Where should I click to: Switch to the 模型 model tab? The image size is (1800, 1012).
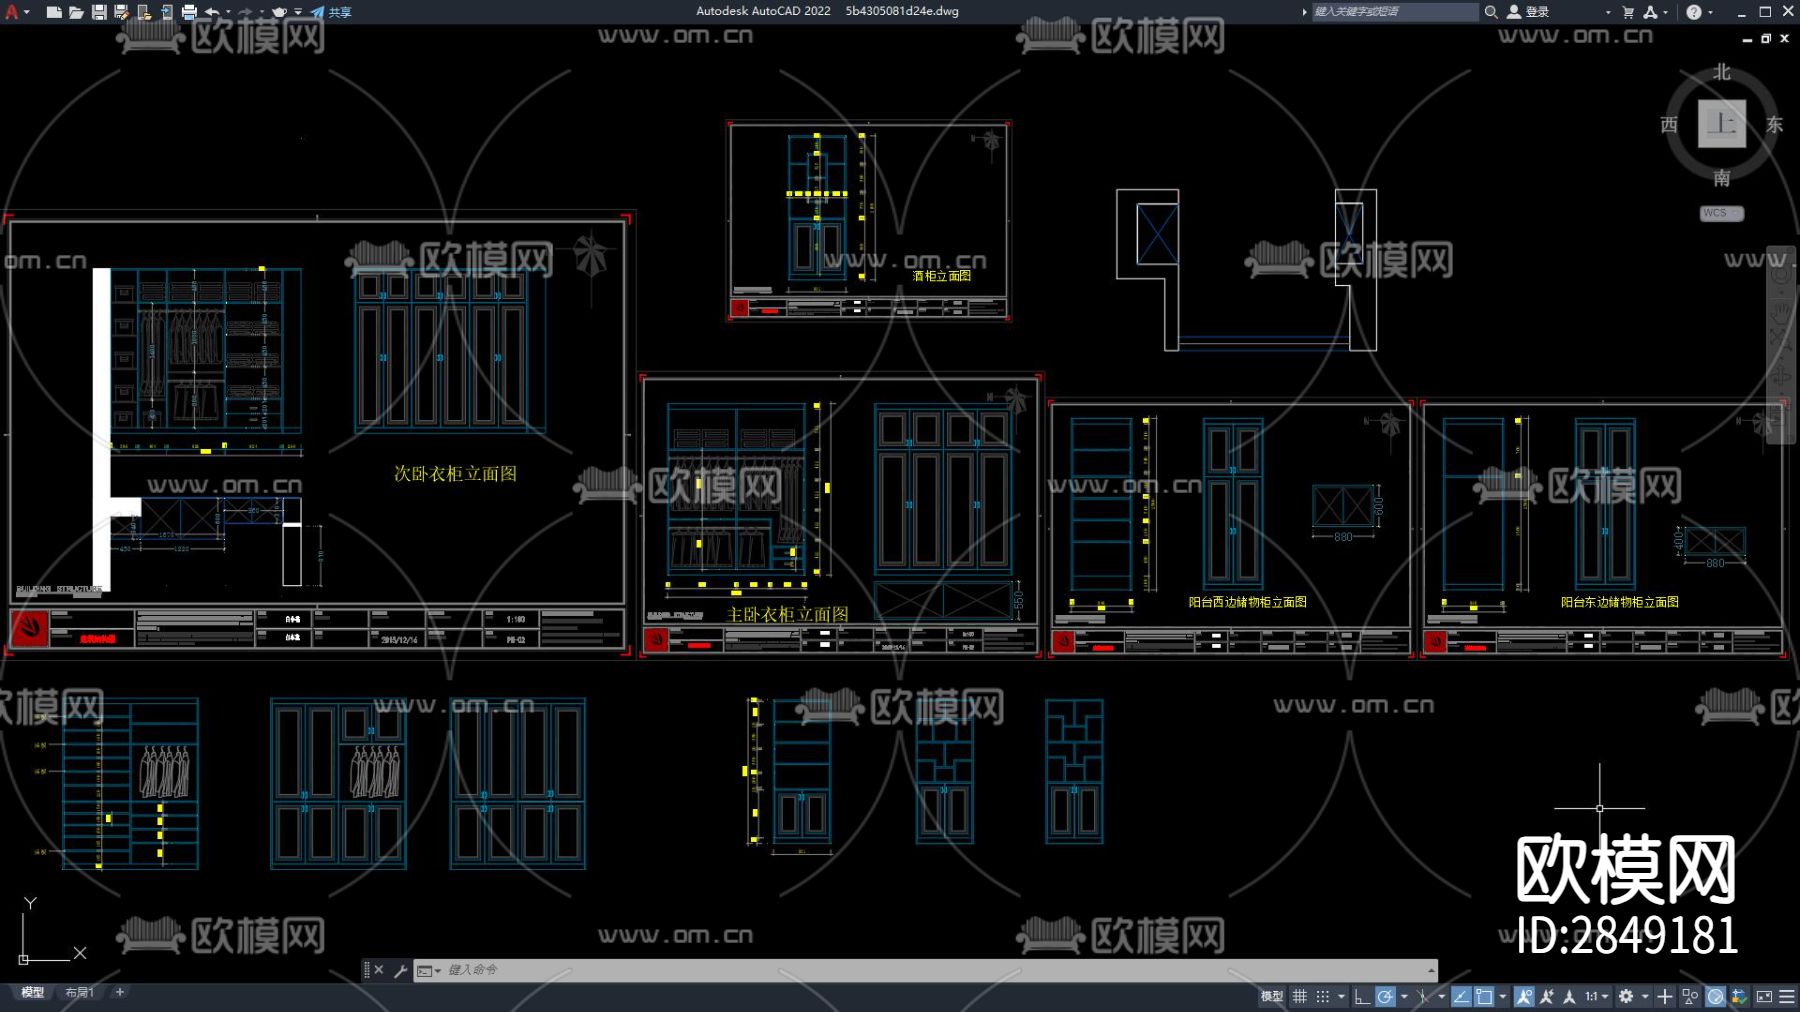(33, 992)
